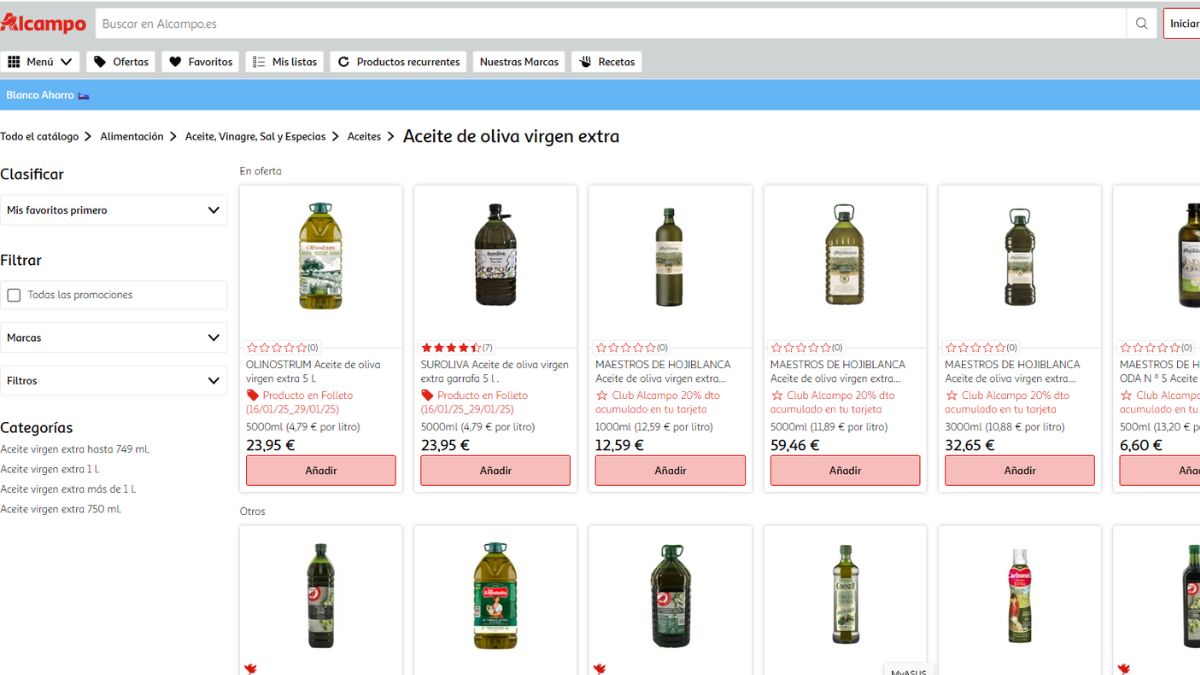Click the Ofertas tag icon

(x=100, y=62)
